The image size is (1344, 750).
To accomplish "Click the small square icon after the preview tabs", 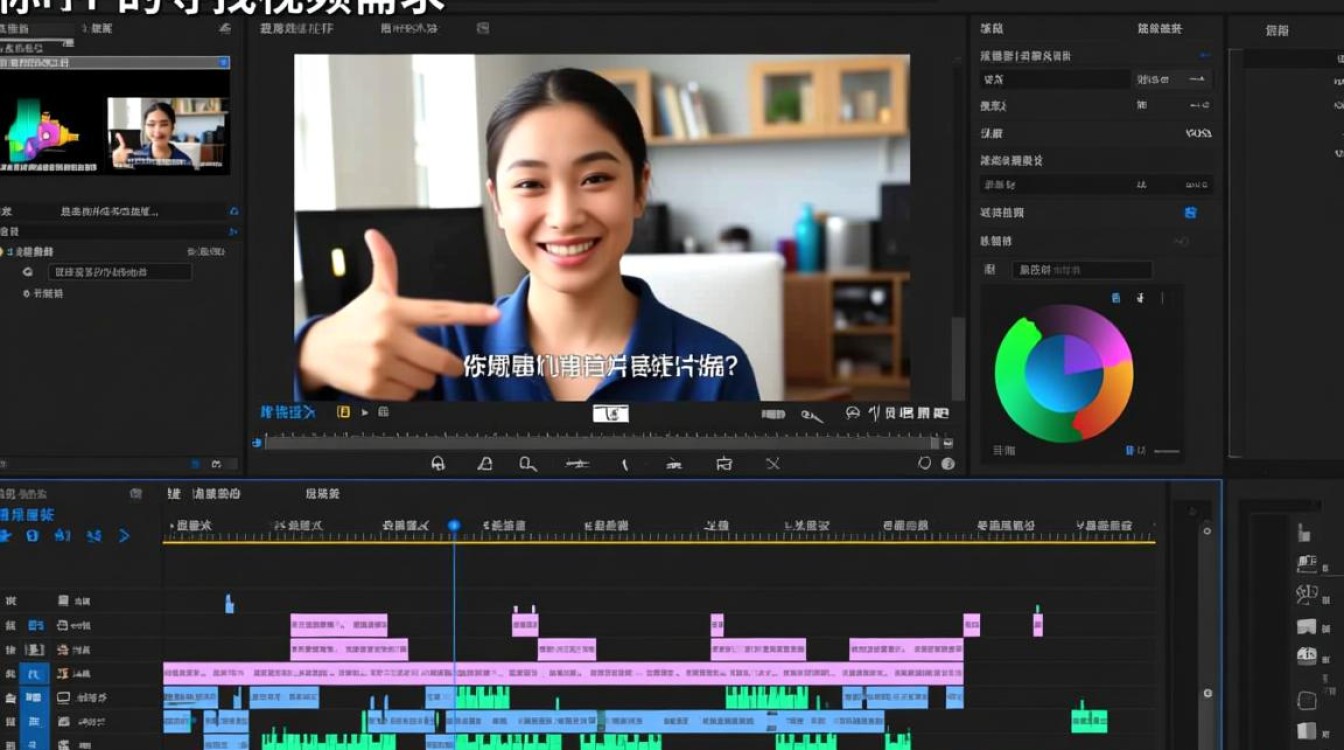I will point(483,29).
